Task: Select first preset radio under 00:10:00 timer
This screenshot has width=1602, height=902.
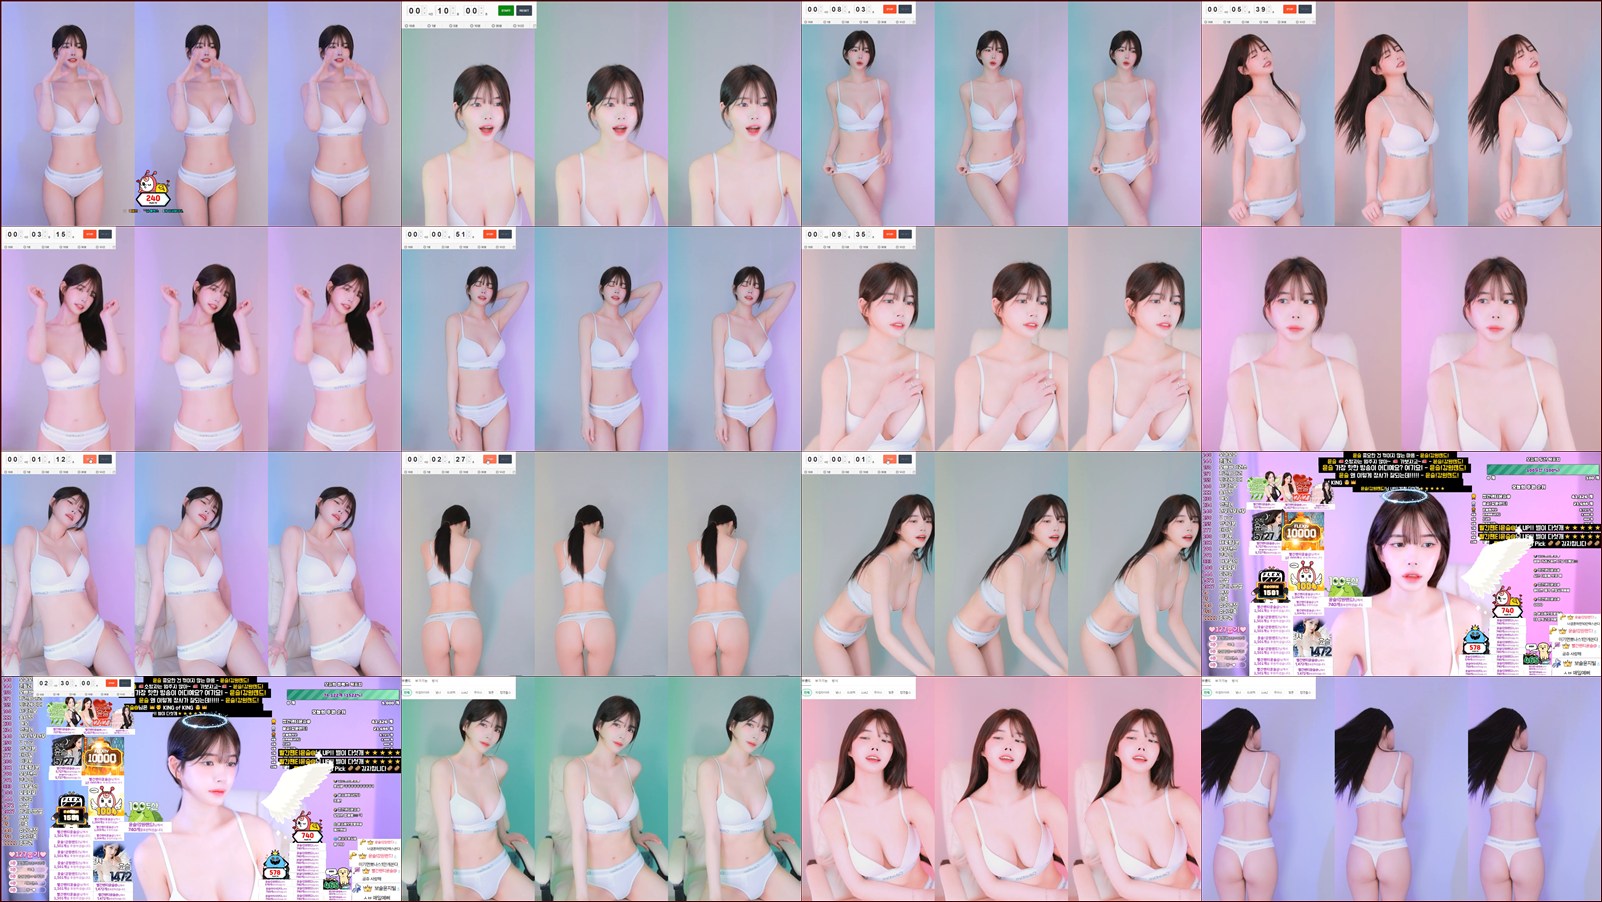Action: click(x=411, y=25)
